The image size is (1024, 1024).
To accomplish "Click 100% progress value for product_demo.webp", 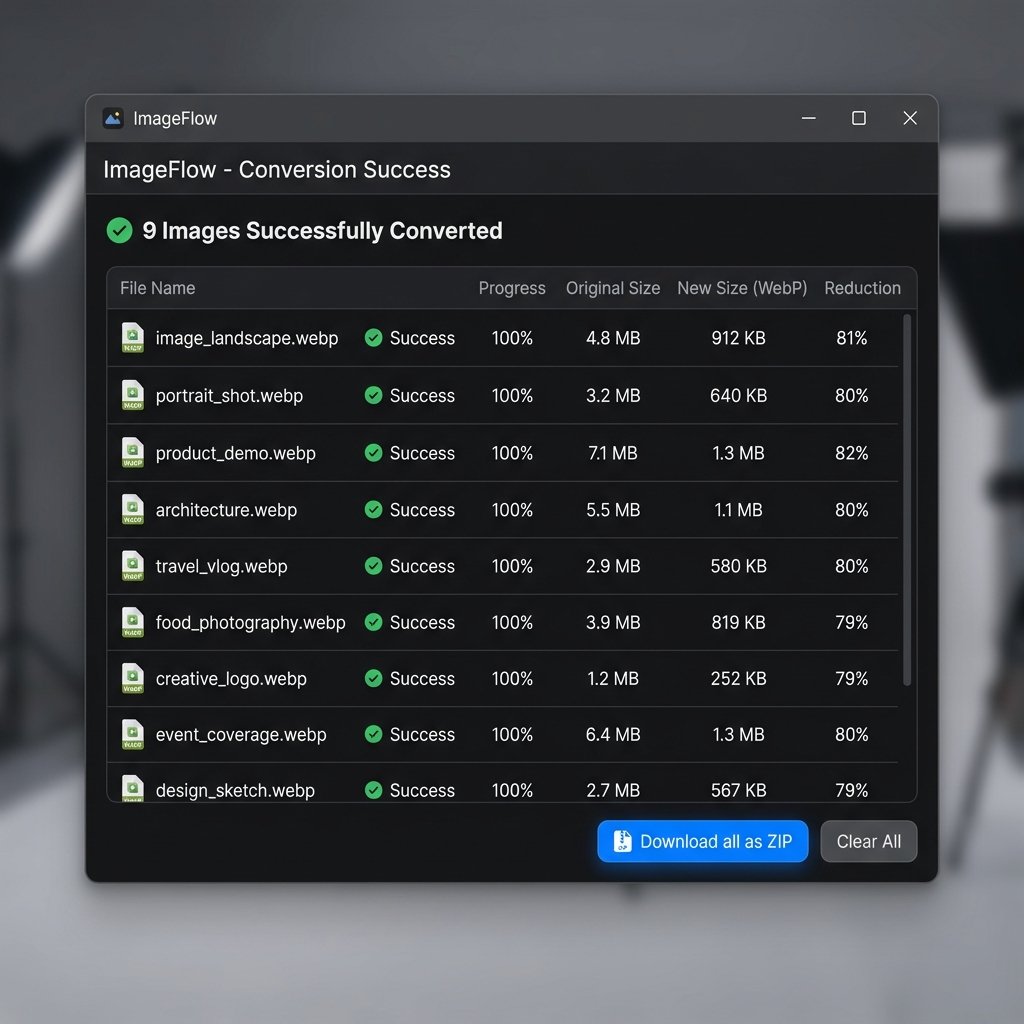I will (512, 453).
